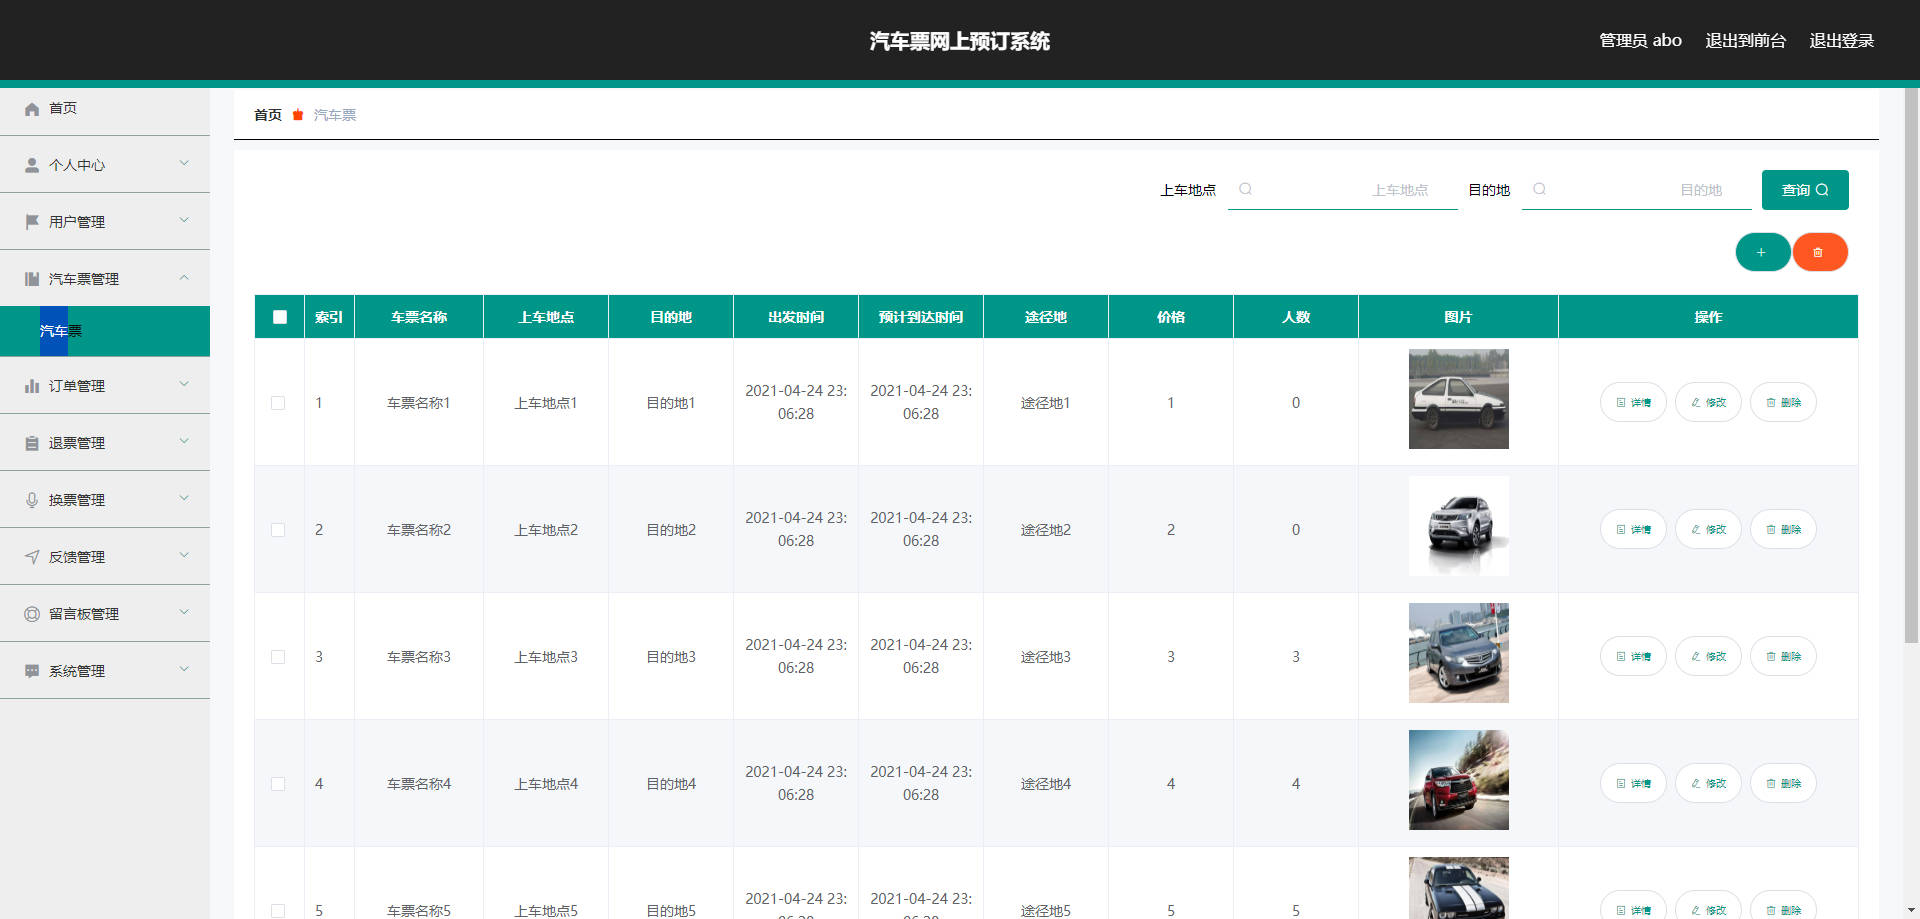Screen dimensions: 1920x919
Task: Click 管理员 abo in the header
Action: (1640, 41)
